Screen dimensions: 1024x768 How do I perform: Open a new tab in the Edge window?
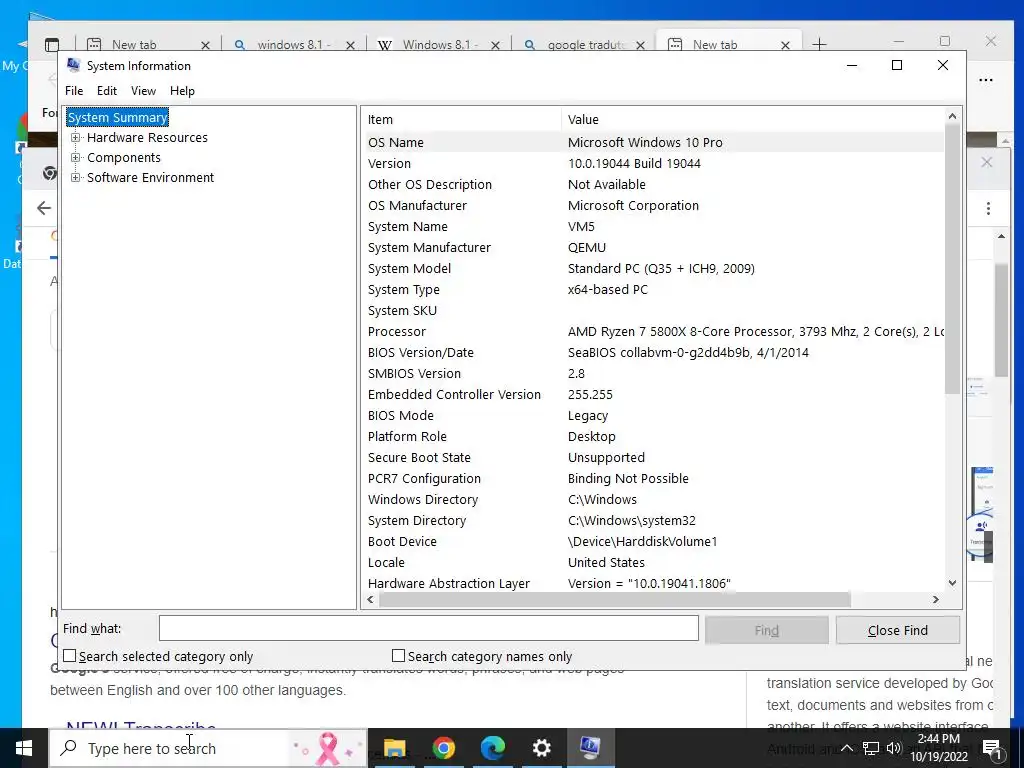tap(819, 44)
